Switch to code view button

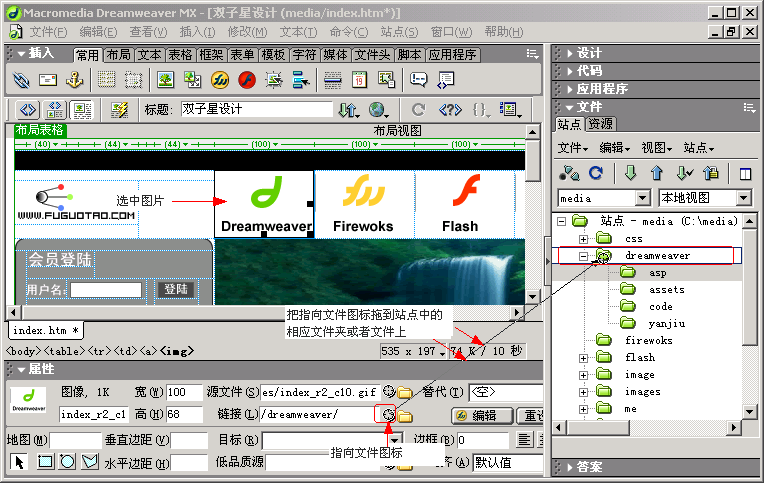[28, 110]
